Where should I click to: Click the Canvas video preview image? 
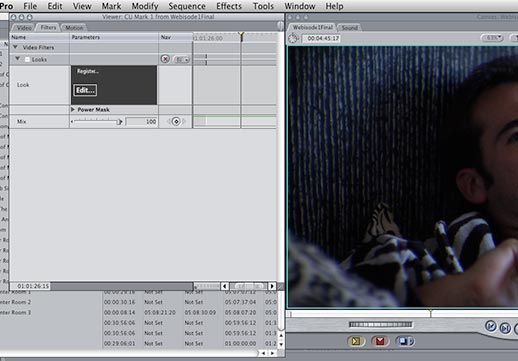click(x=403, y=176)
